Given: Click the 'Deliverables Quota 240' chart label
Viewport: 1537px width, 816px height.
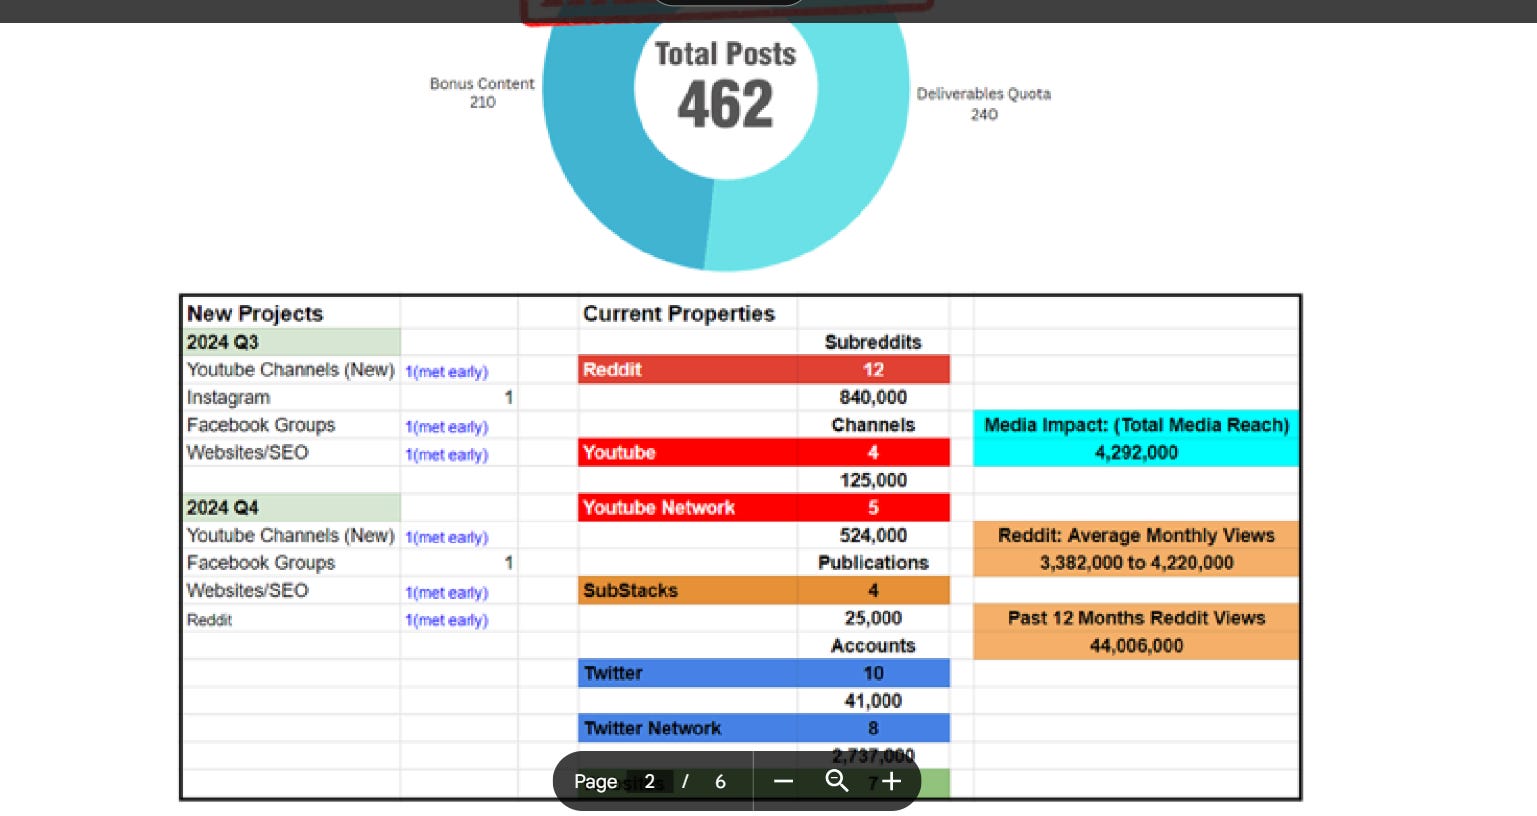Looking at the screenshot, I should click(x=984, y=104).
